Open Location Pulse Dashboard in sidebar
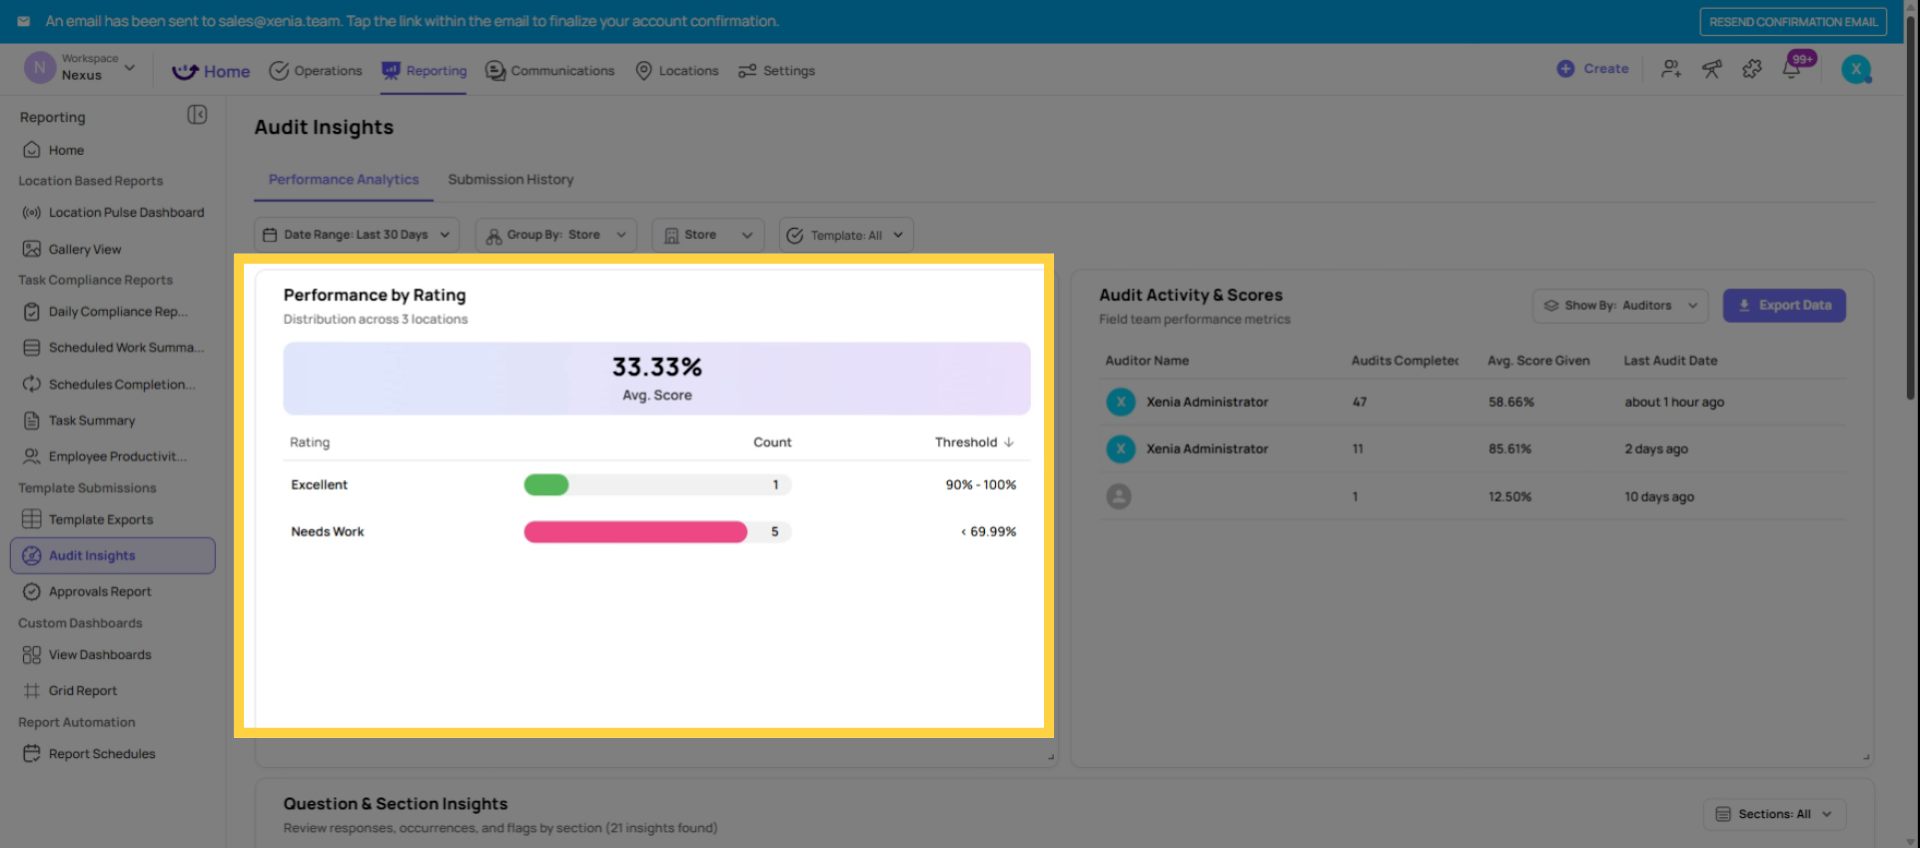The image size is (1920, 848). (126, 212)
